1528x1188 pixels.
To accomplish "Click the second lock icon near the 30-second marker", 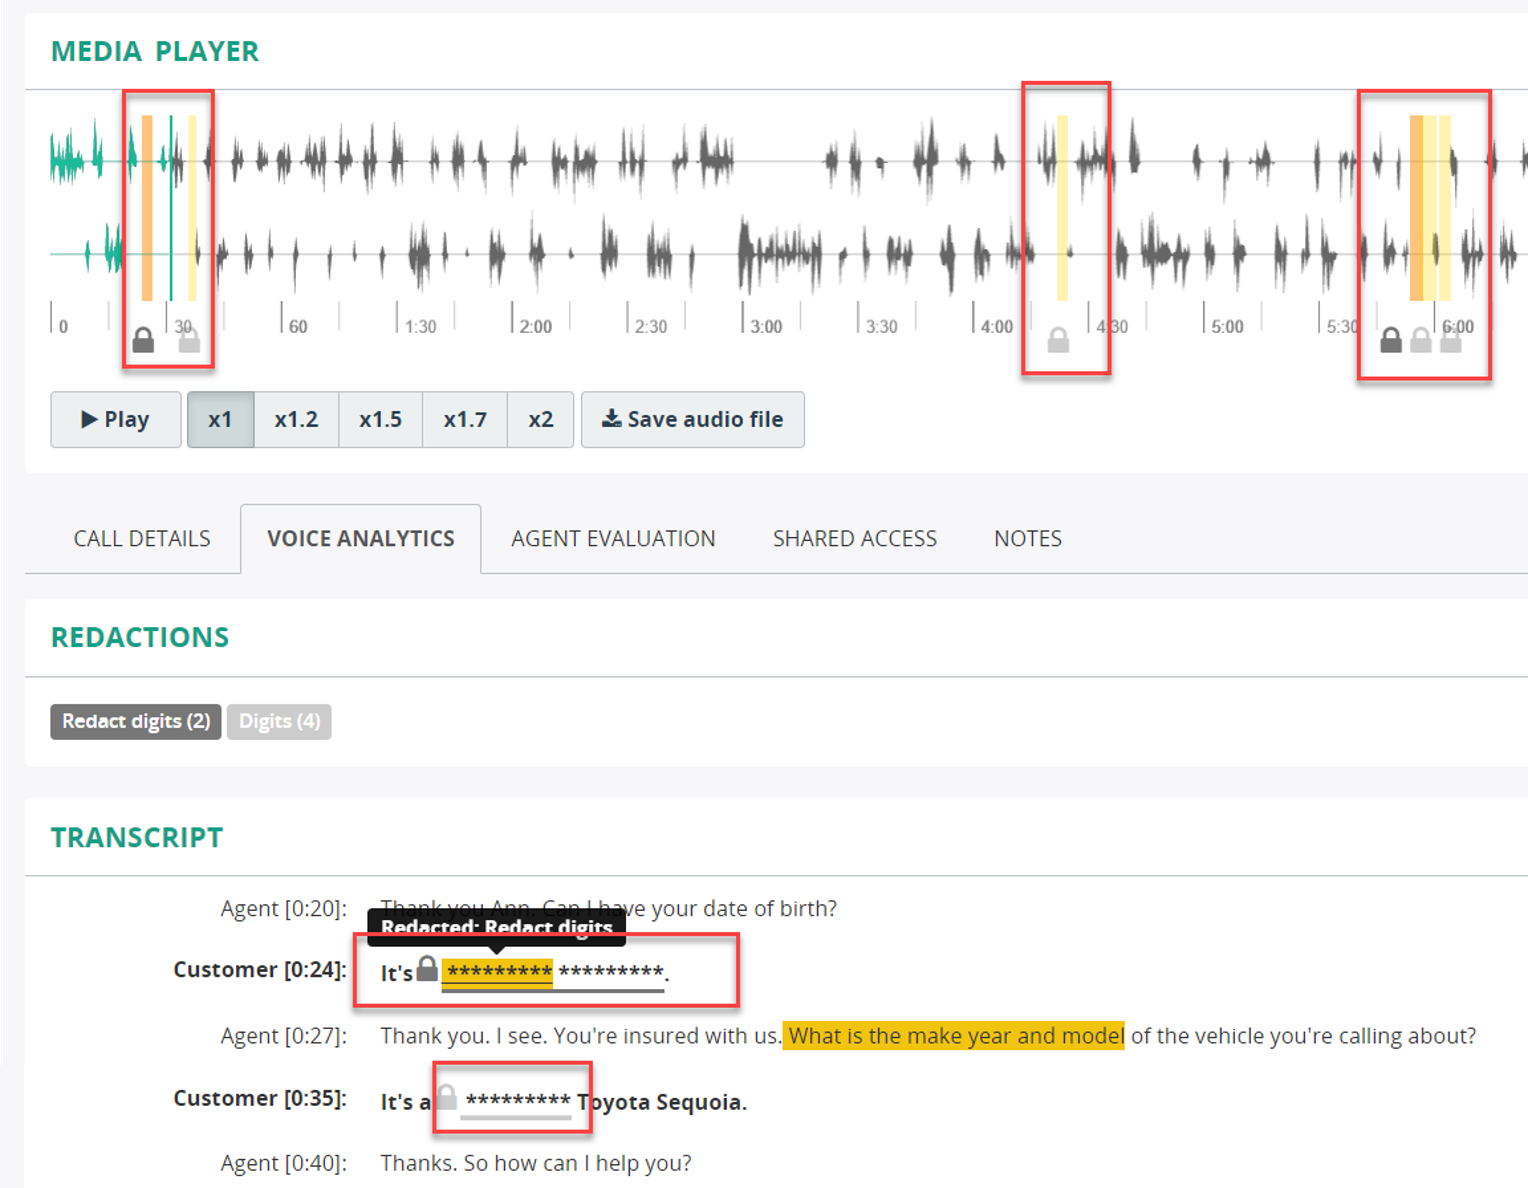I will 189,339.
